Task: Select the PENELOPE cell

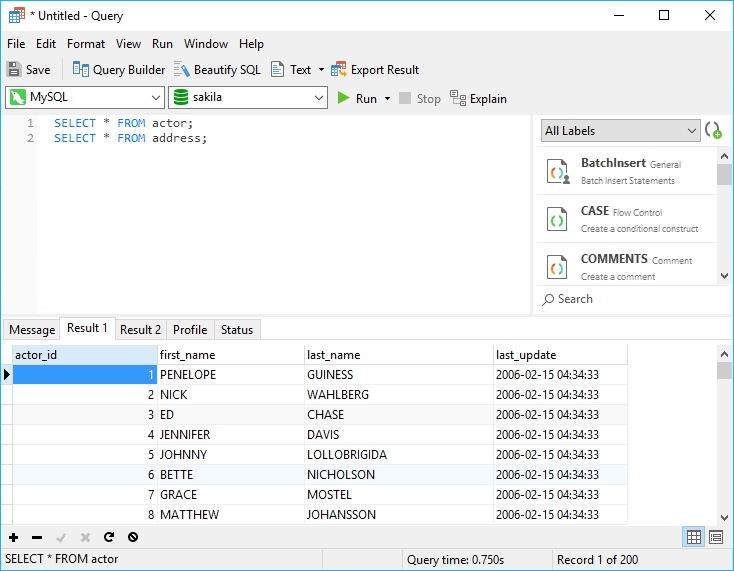Action: [231, 375]
